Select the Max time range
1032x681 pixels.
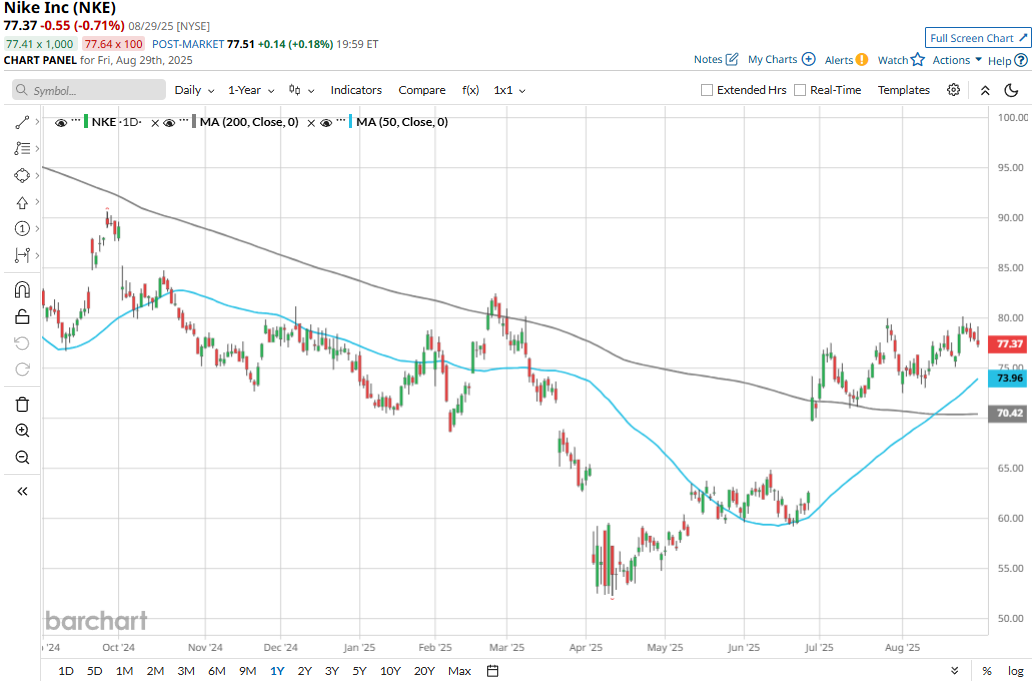(x=459, y=671)
